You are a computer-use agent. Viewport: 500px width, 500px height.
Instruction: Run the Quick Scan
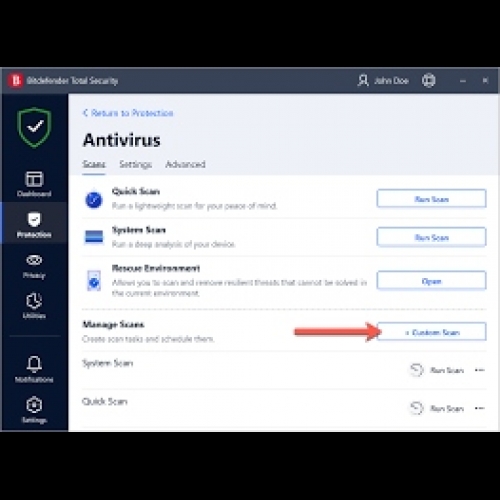pyautogui.click(x=431, y=199)
